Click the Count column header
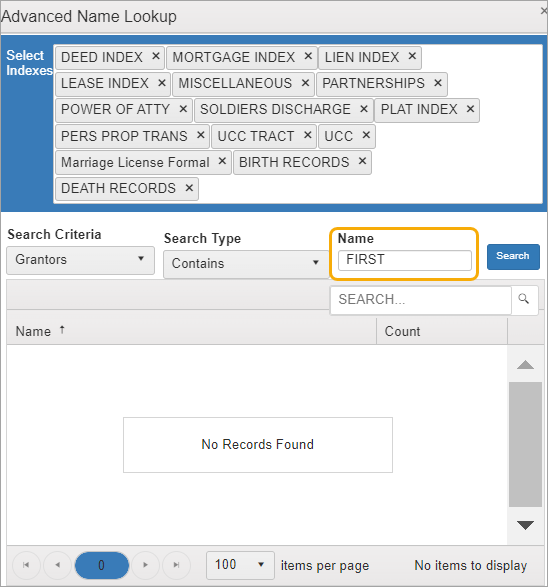 tap(402, 331)
